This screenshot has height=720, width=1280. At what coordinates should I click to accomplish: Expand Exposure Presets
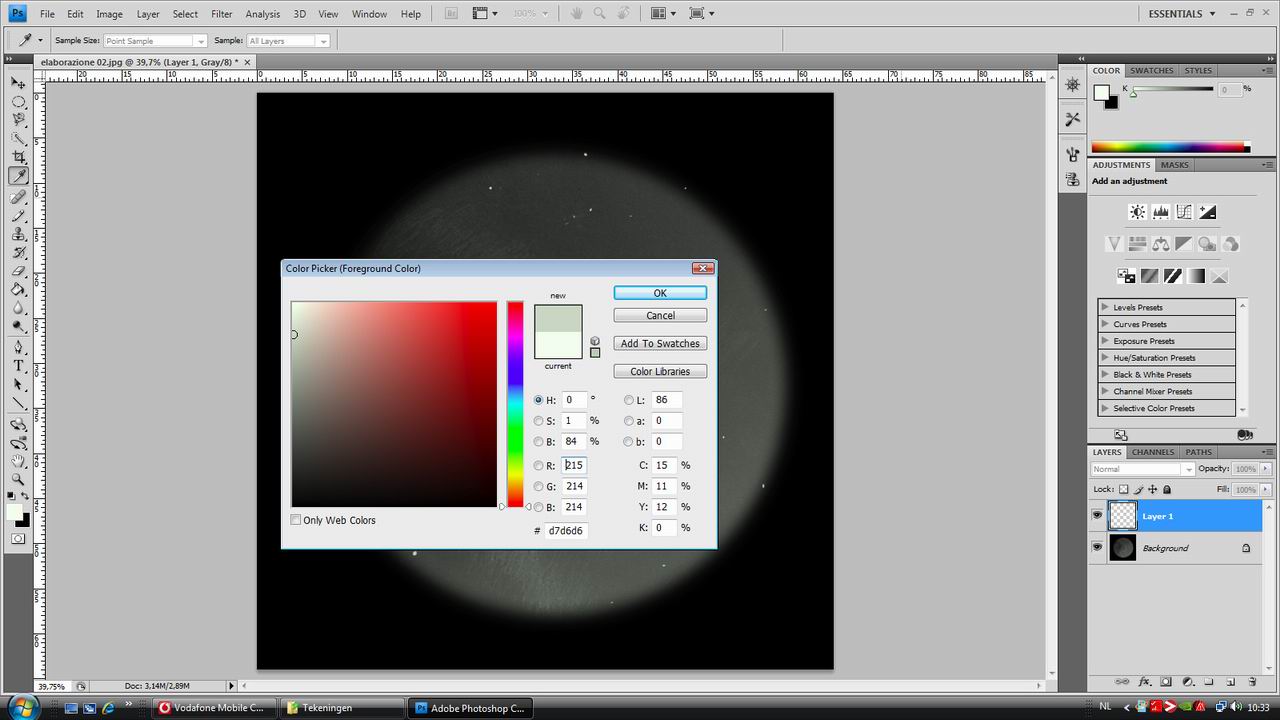coord(1104,341)
